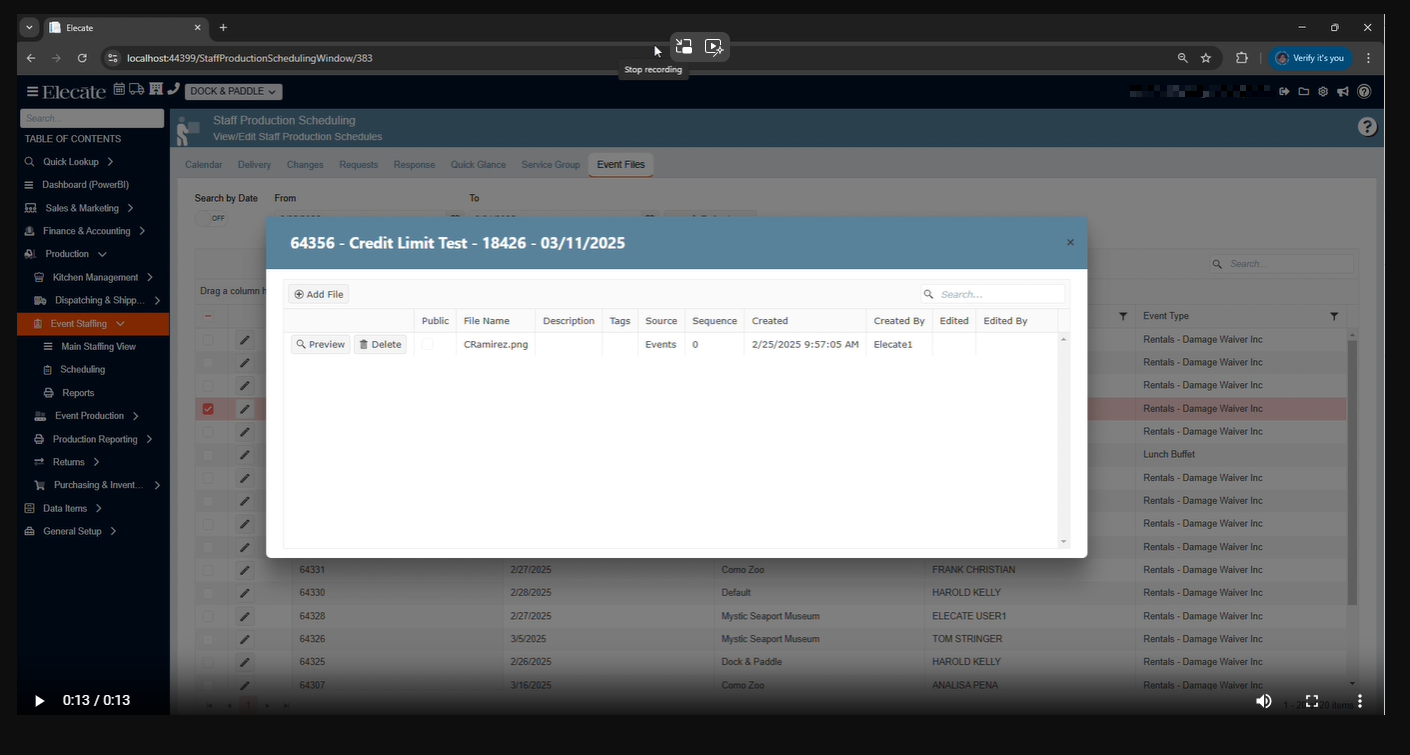Click the Add File button
Image resolution: width=1410 pixels, height=755 pixels.
(319, 294)
